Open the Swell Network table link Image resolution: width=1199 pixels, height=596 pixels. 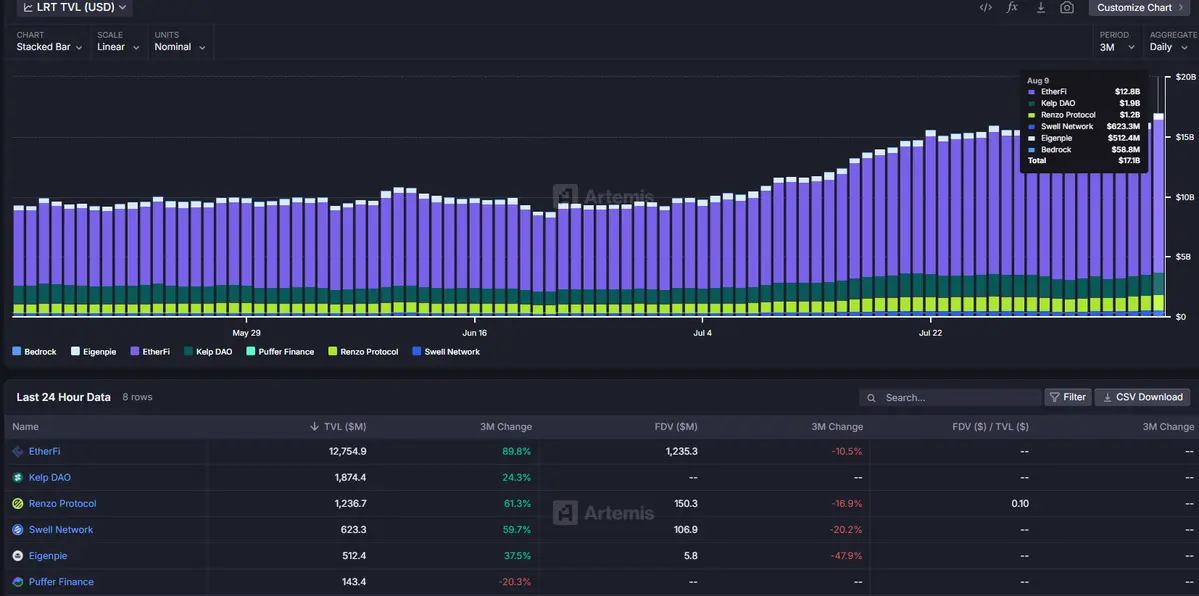(61, 529)
